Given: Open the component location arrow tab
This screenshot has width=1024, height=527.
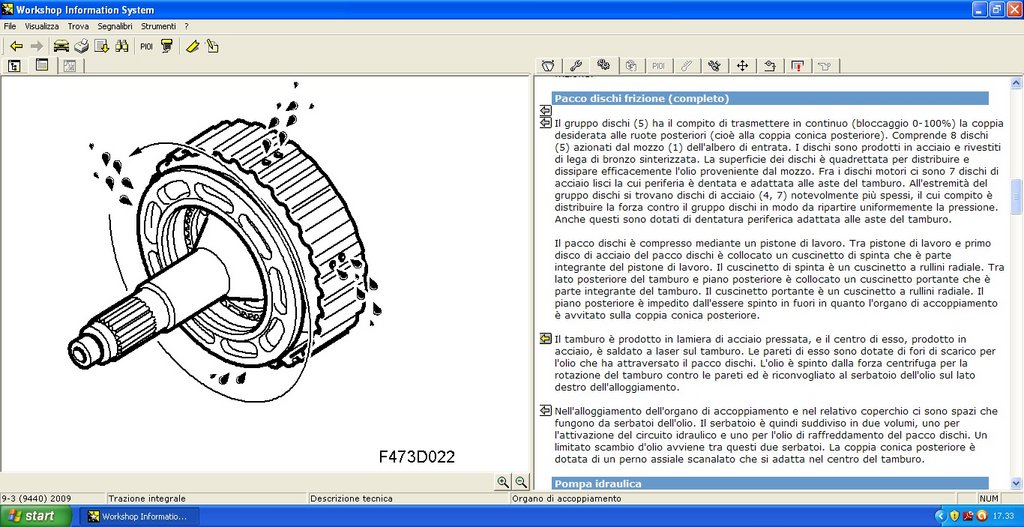Looking at the screenshot, I should (769, 65).
